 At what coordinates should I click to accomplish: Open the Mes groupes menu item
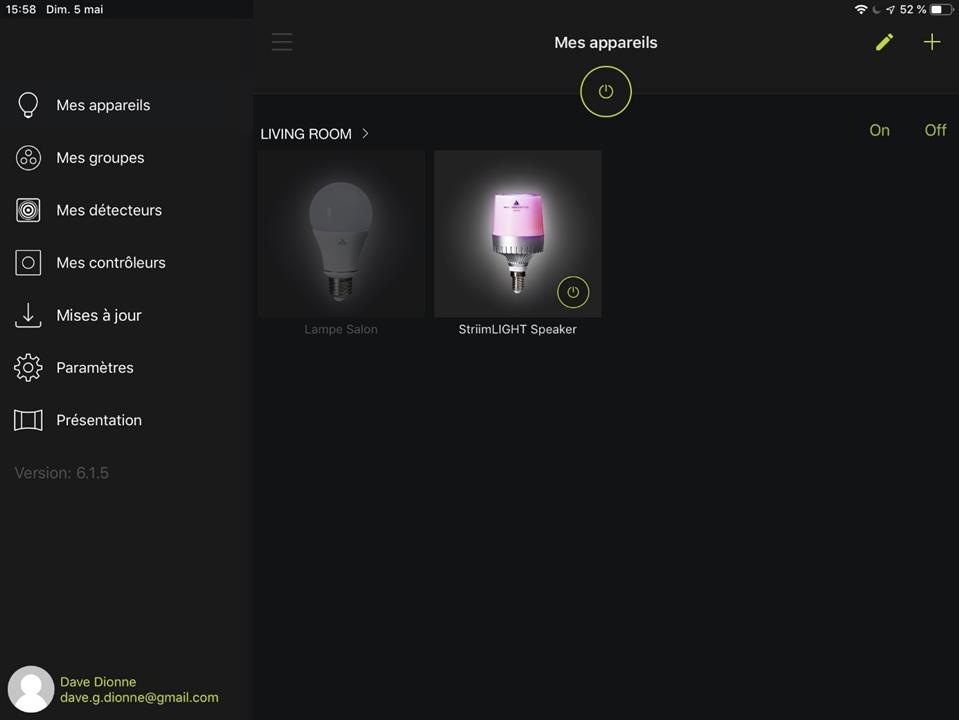pos(100,158)
